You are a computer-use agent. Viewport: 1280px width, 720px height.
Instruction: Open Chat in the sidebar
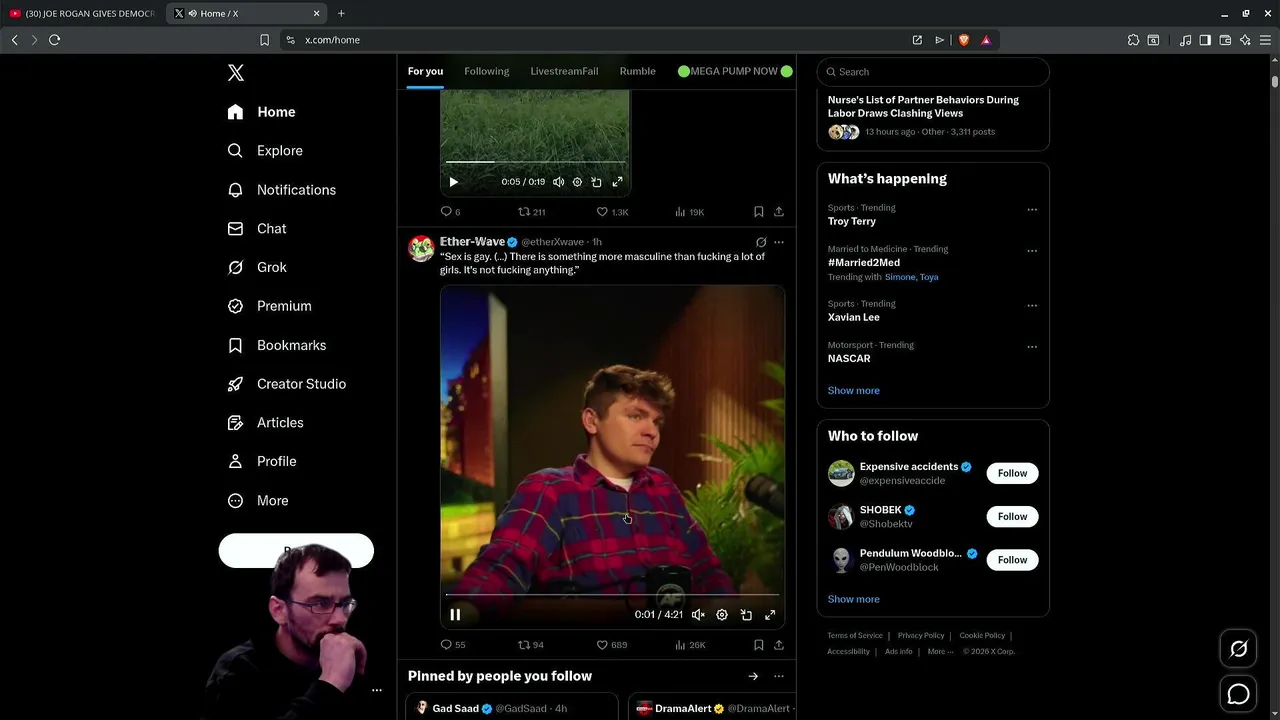[x=258, y=229]
